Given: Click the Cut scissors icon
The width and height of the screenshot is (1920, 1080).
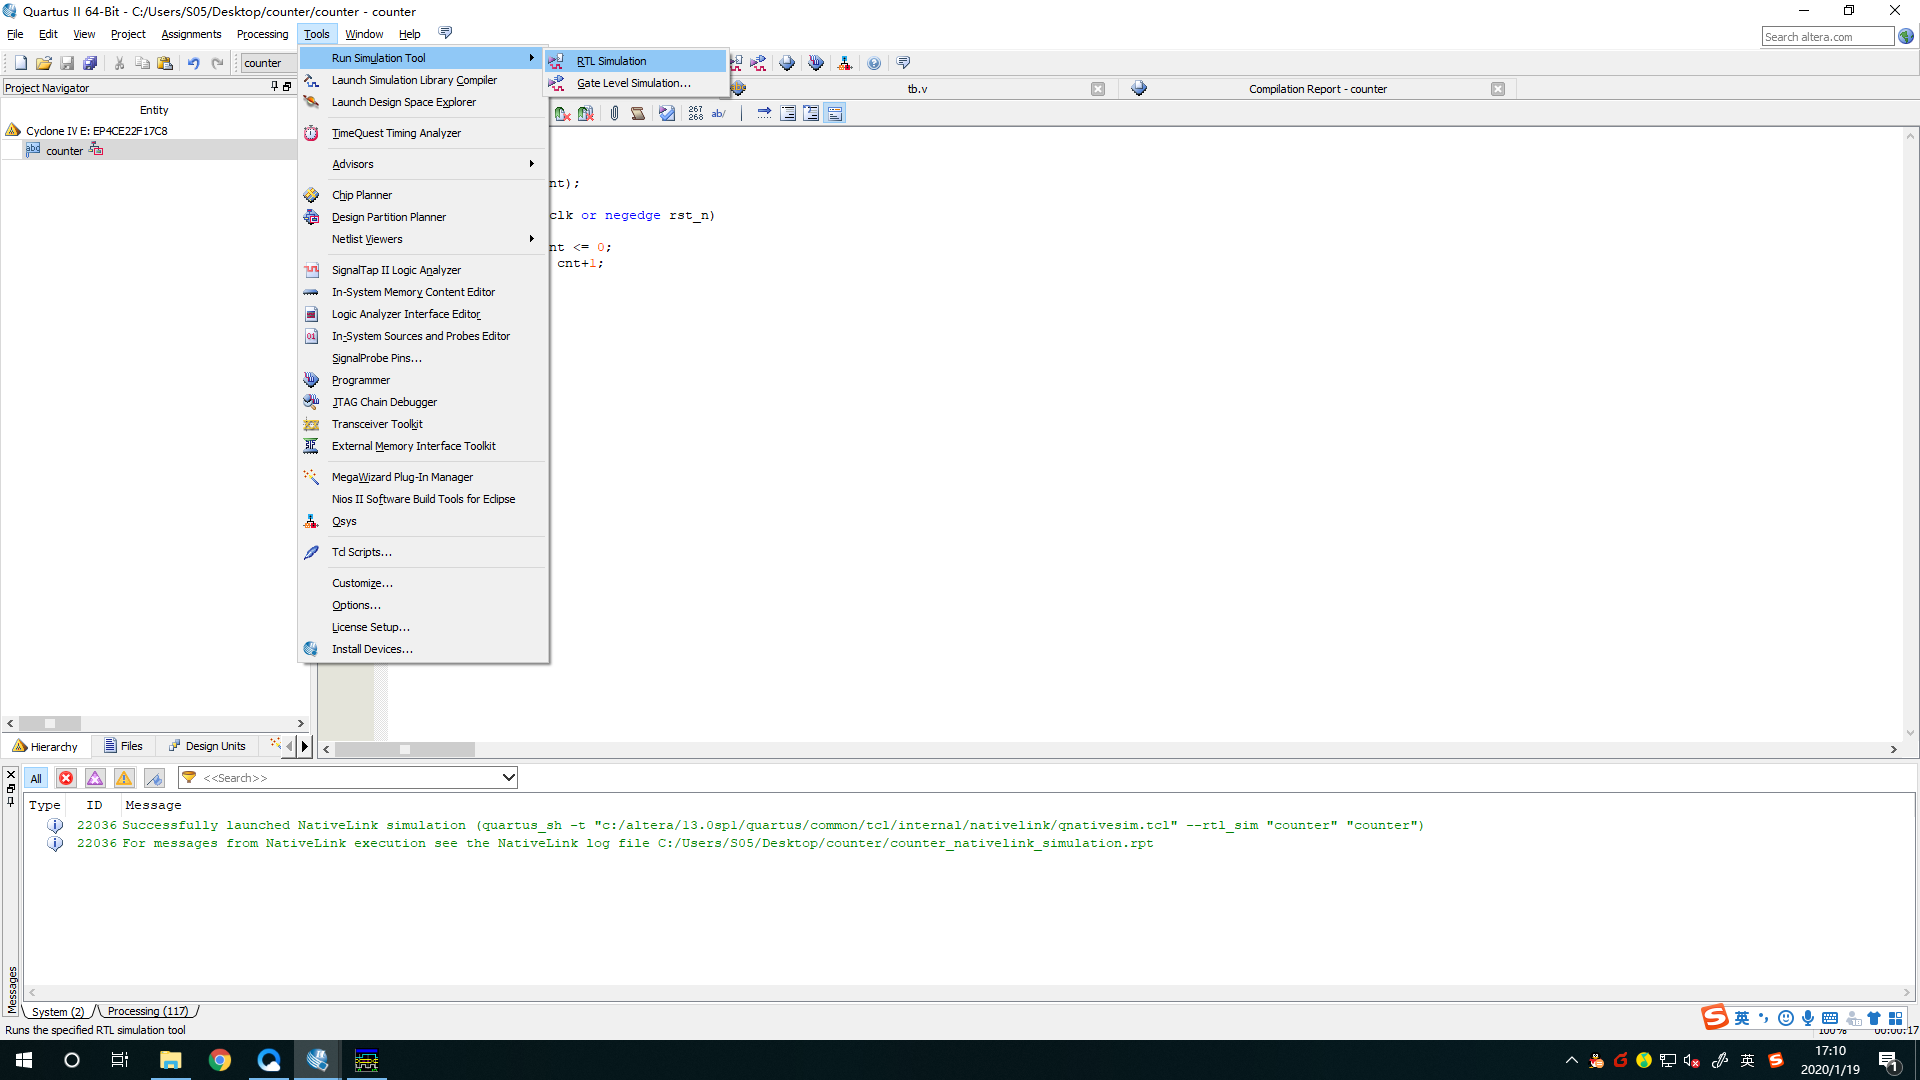Looking at the screenshot, I should point(119,63).
